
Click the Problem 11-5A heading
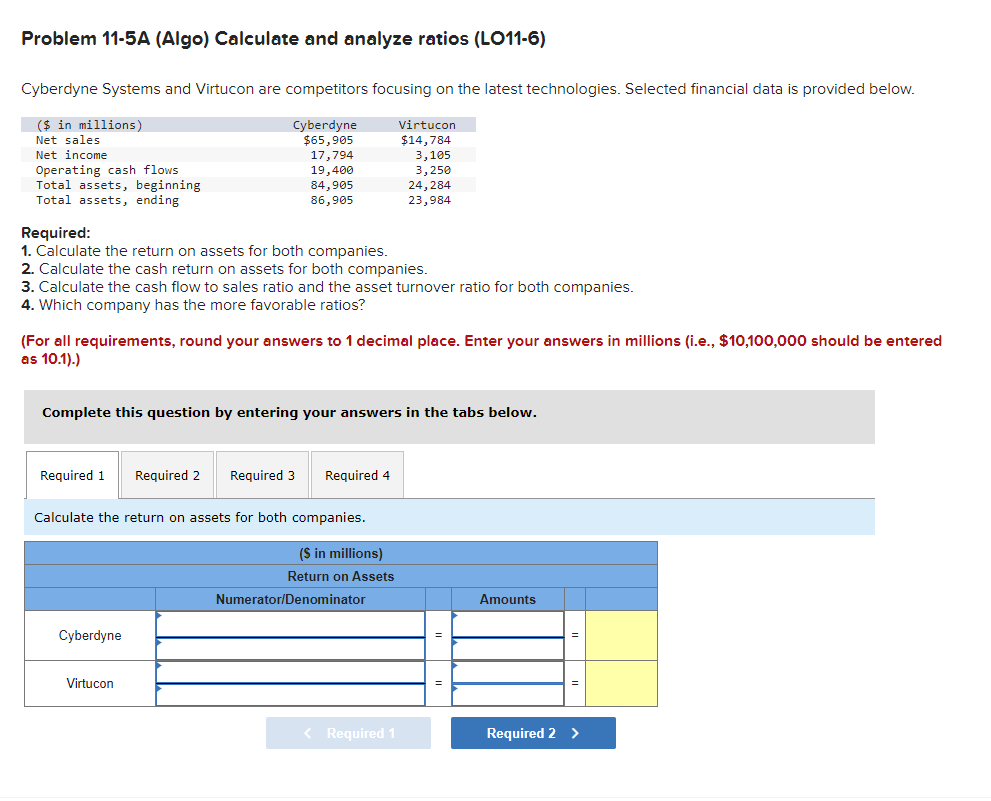pos(283,39)
